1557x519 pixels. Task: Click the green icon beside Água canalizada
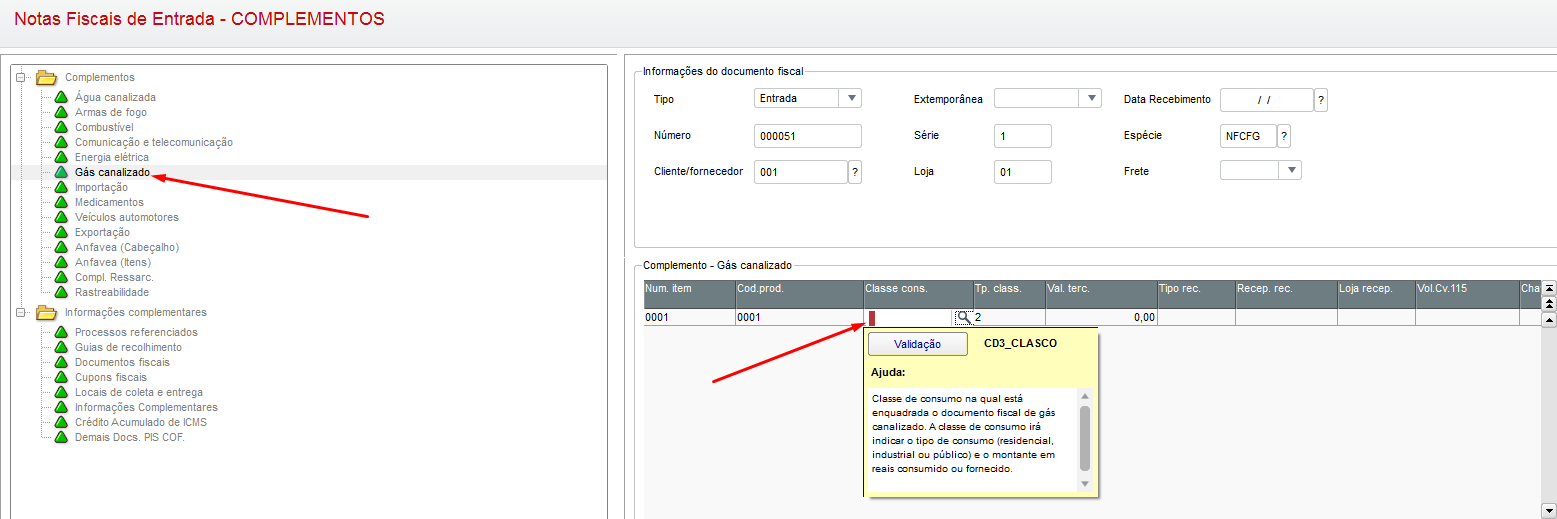pos(61,97)
